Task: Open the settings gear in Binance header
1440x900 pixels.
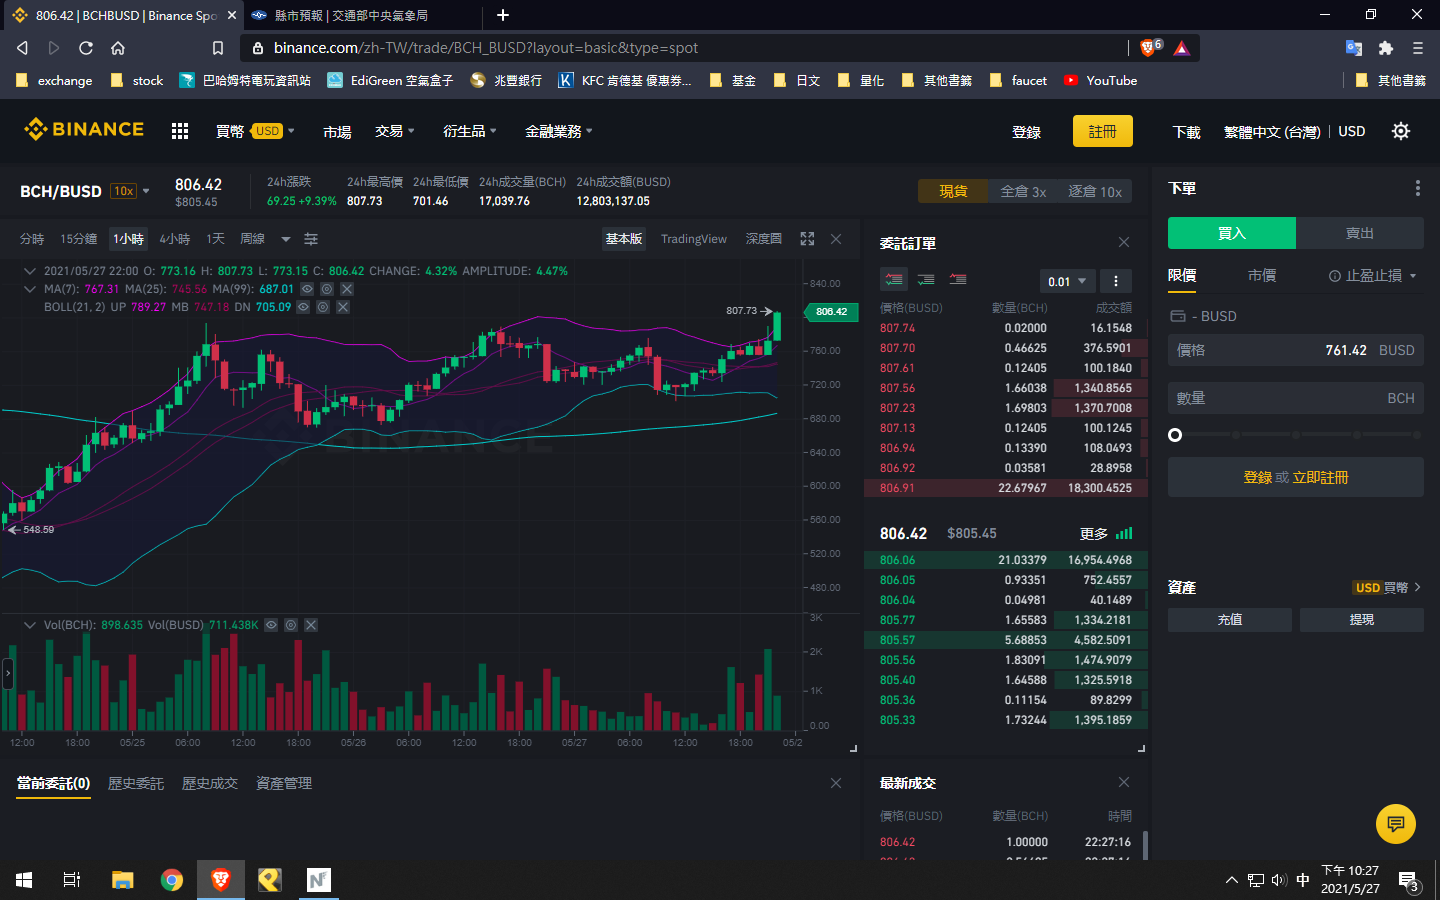Action: [1401, 131]
